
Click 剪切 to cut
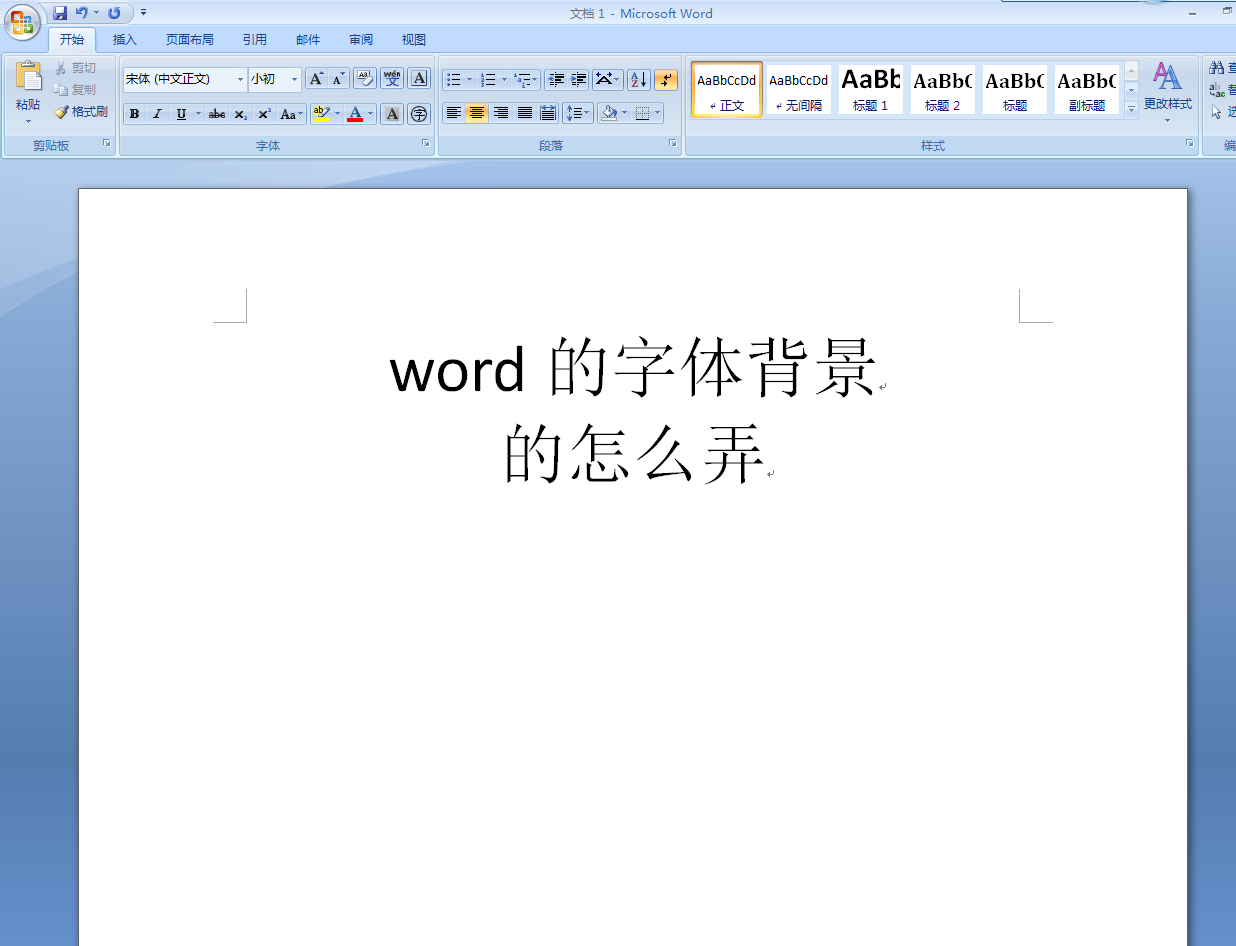click(x=76, y=68)
